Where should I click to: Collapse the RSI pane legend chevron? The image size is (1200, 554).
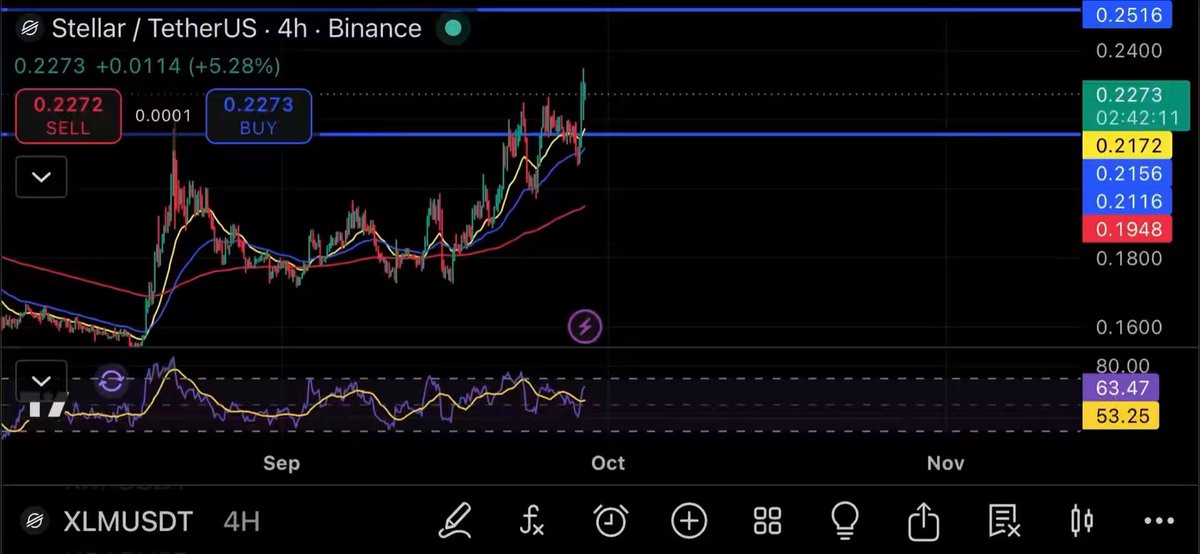tap(41, 381)
